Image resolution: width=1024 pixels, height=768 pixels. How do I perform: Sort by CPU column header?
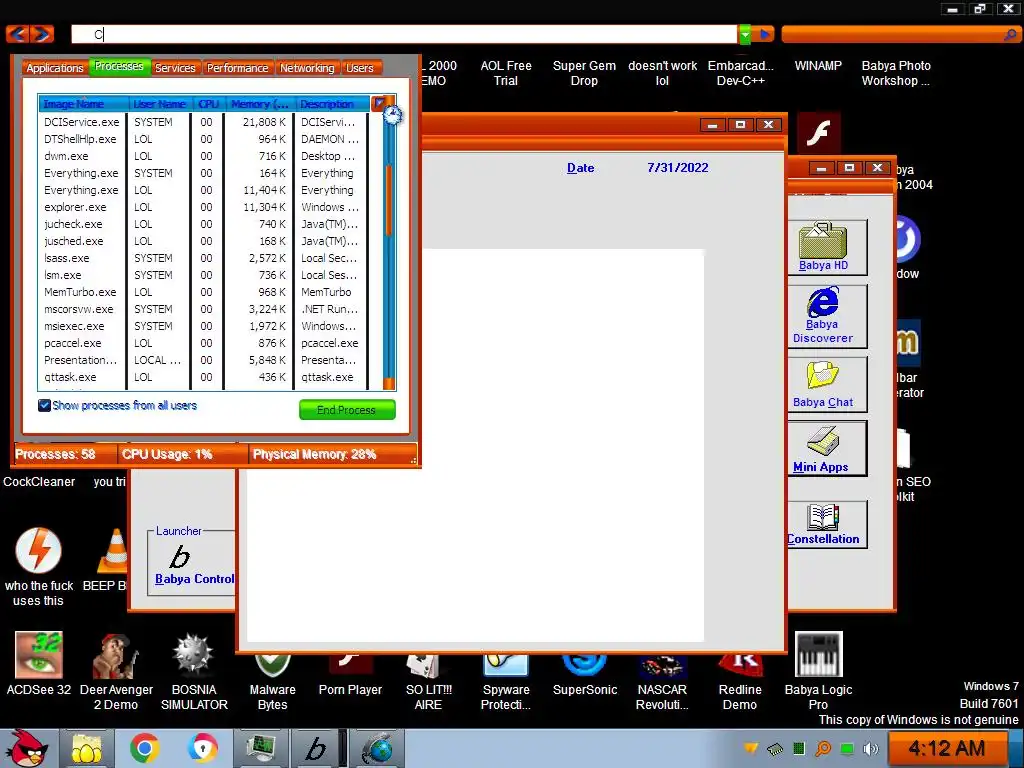point(209,104)
